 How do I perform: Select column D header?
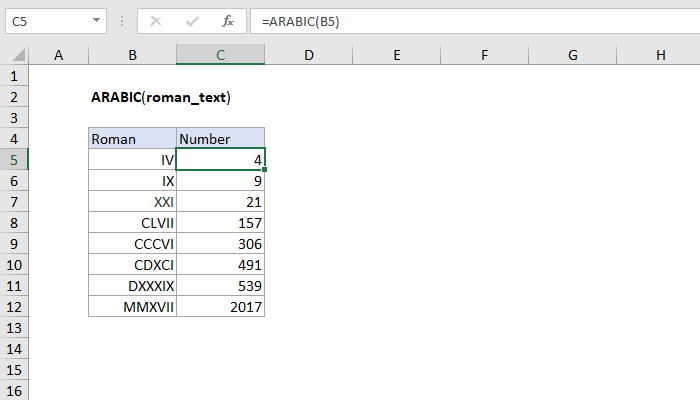coord(308,55)
